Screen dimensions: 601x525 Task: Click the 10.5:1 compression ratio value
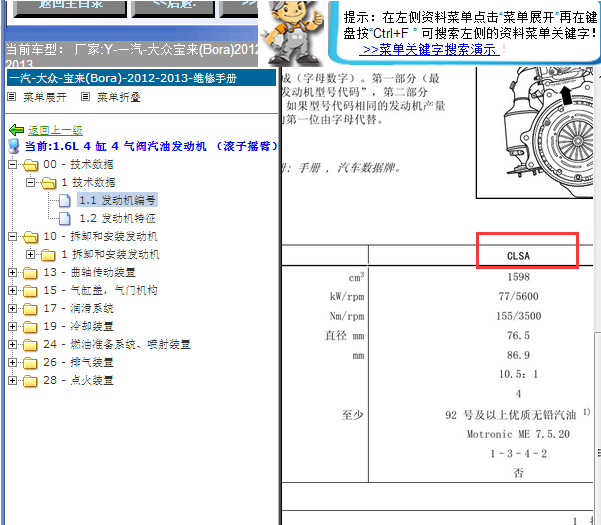518,374
